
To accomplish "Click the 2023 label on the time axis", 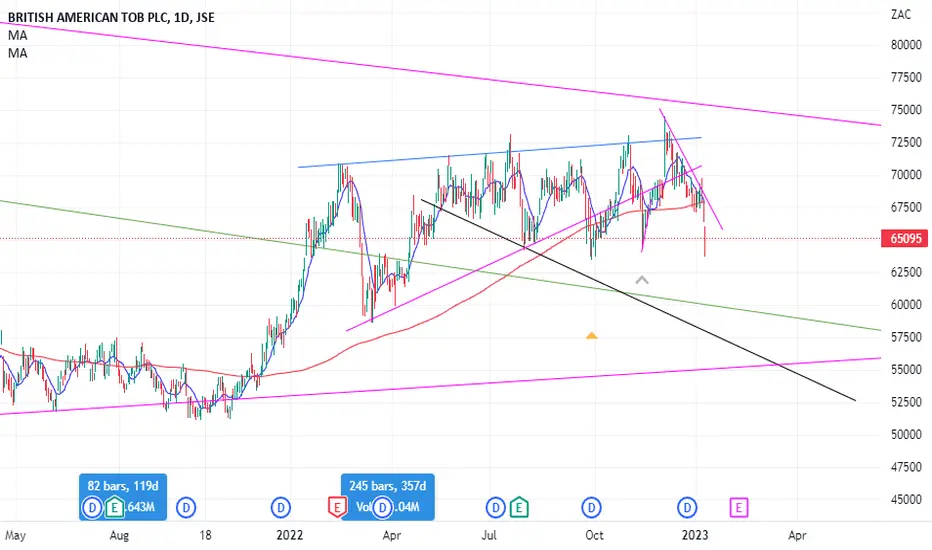I will (x=695, y=535).
